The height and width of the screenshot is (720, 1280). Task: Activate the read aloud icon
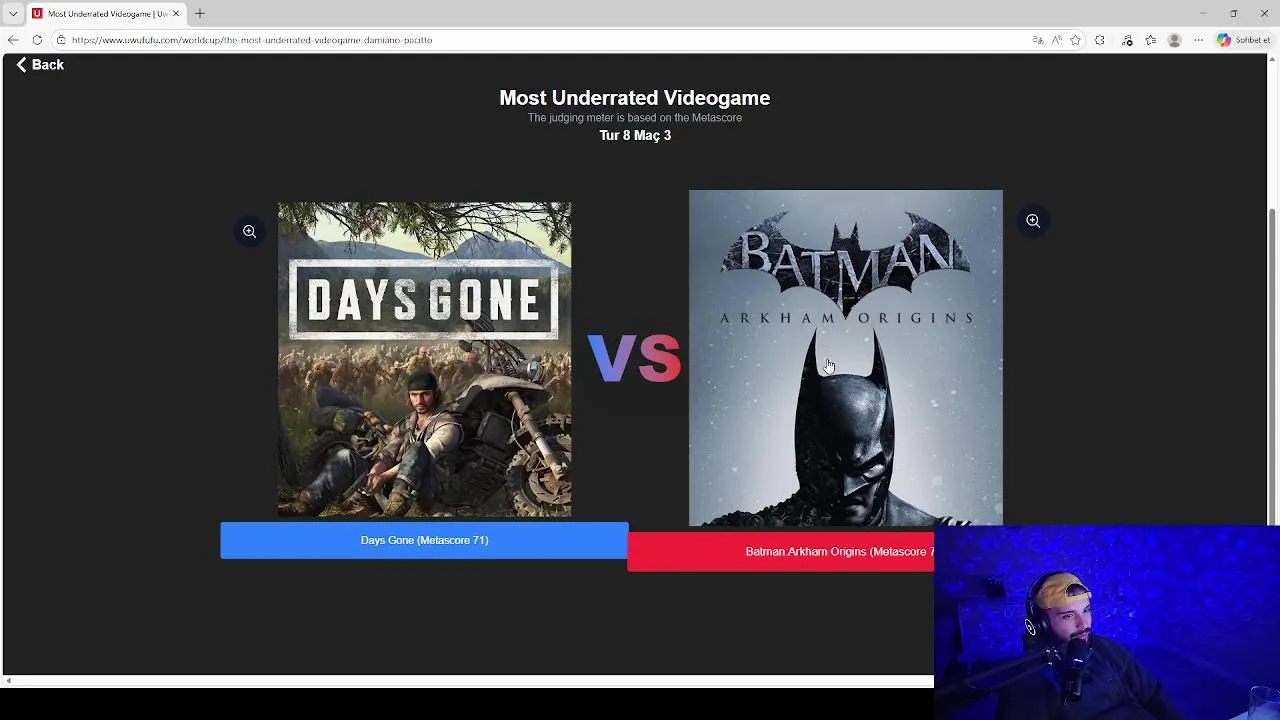1057,40
